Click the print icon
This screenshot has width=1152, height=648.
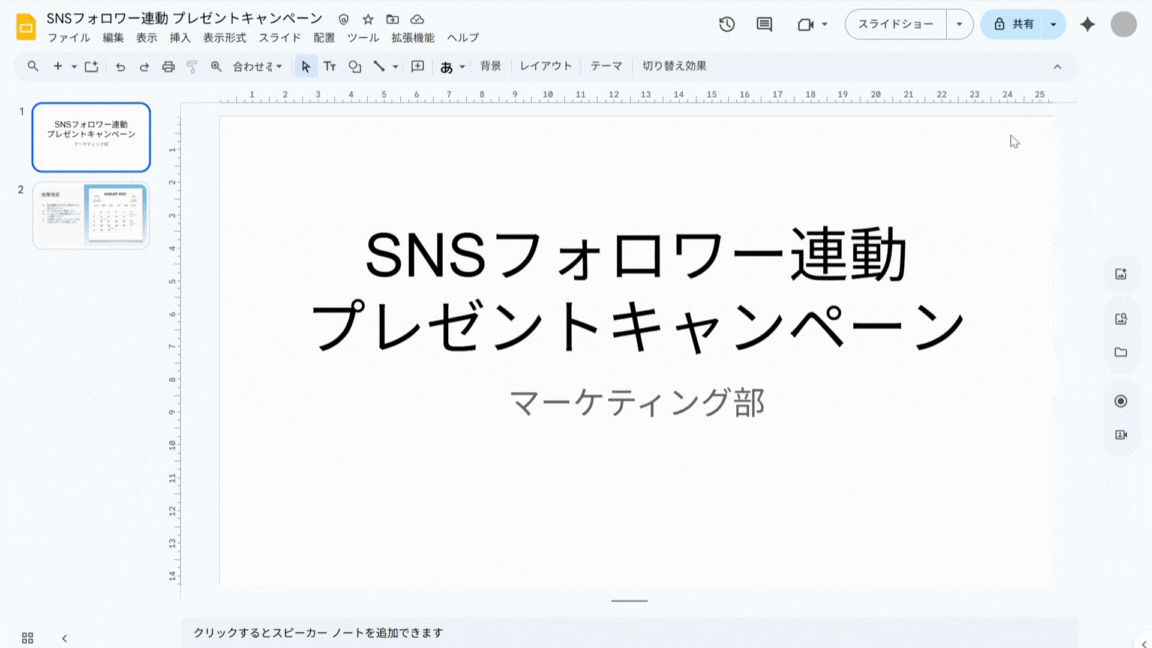pyautogui.click(x=168, y=66)
